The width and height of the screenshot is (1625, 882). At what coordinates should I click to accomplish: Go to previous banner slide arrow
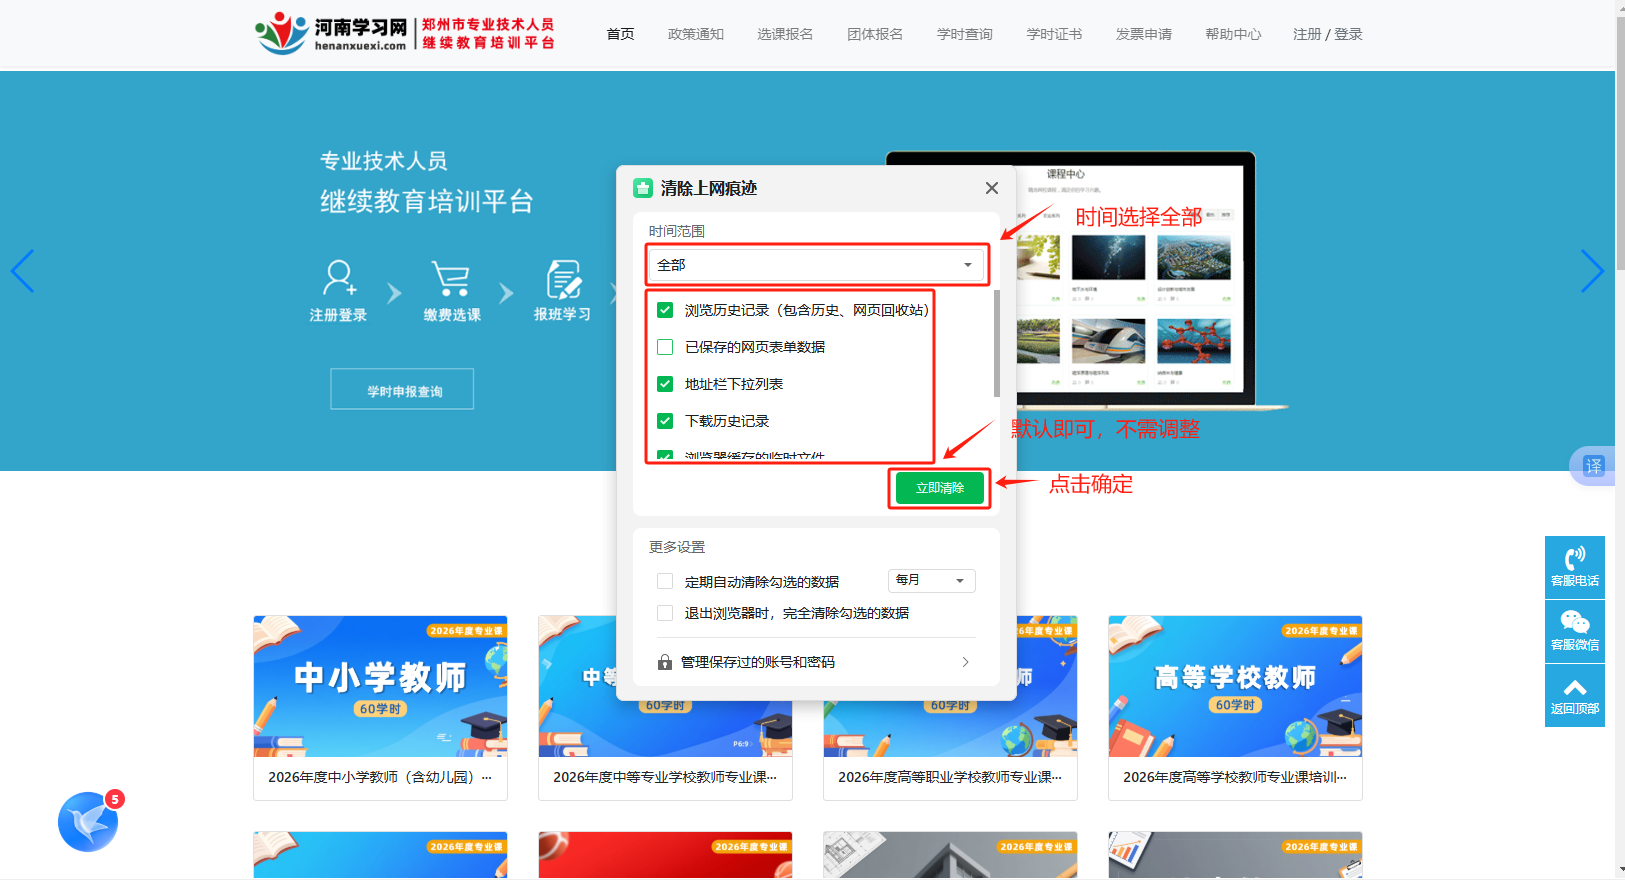[x=22, y=271]
